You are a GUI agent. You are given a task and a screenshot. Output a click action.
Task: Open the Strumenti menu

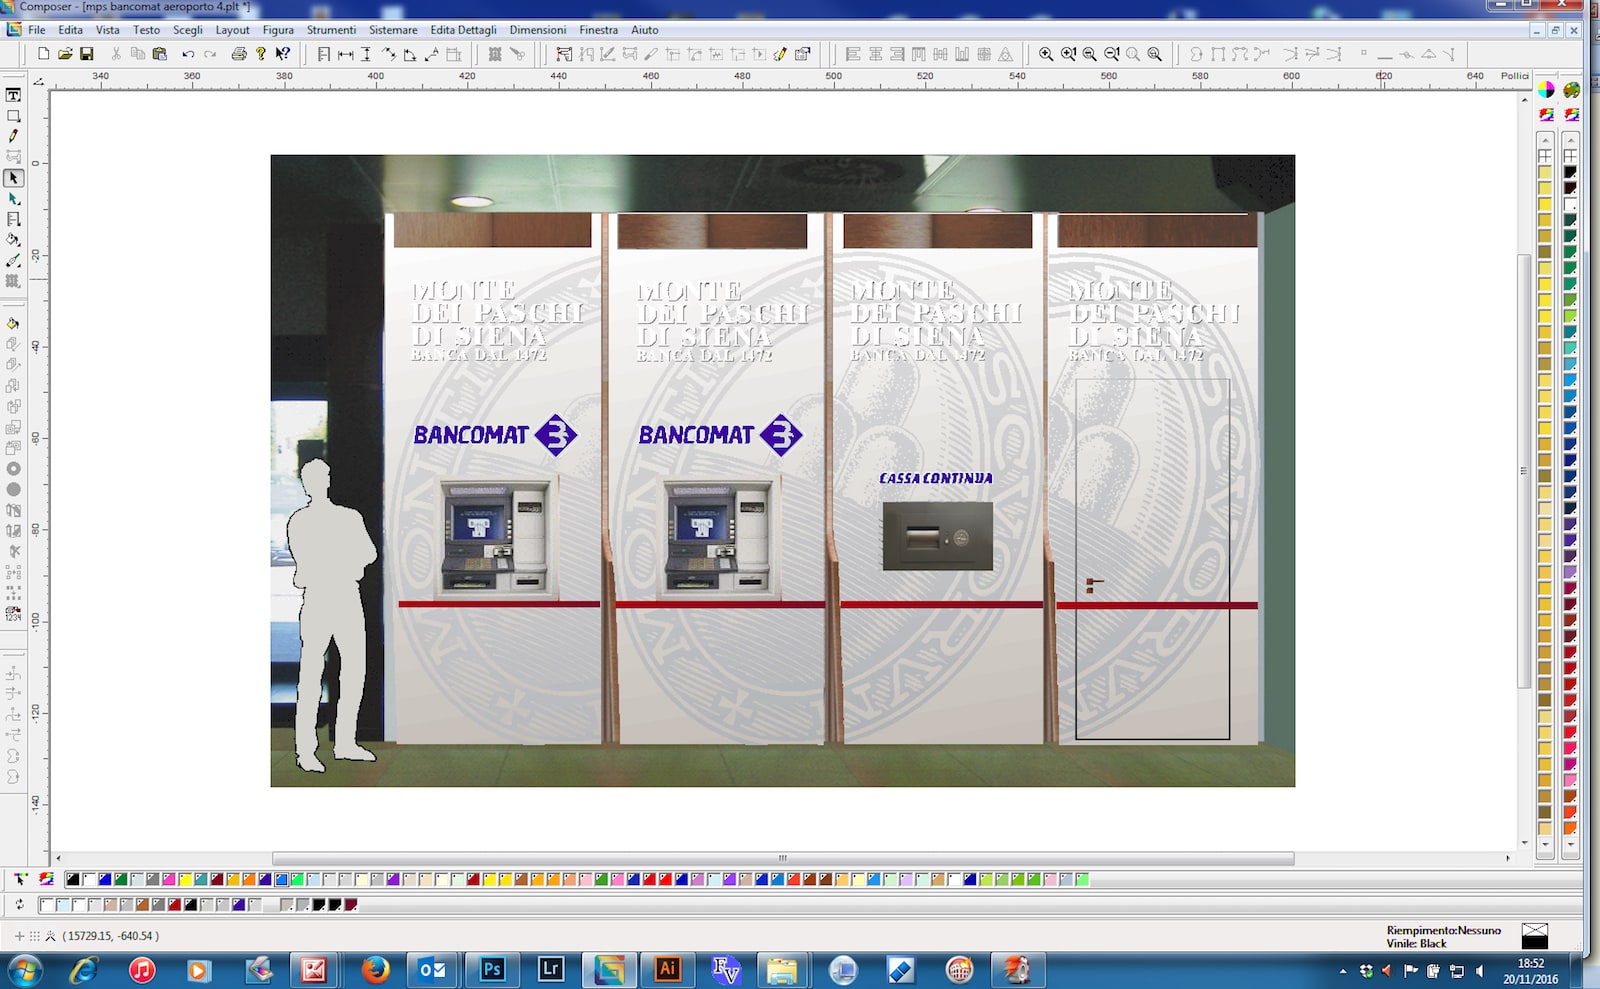pos(331,30)
